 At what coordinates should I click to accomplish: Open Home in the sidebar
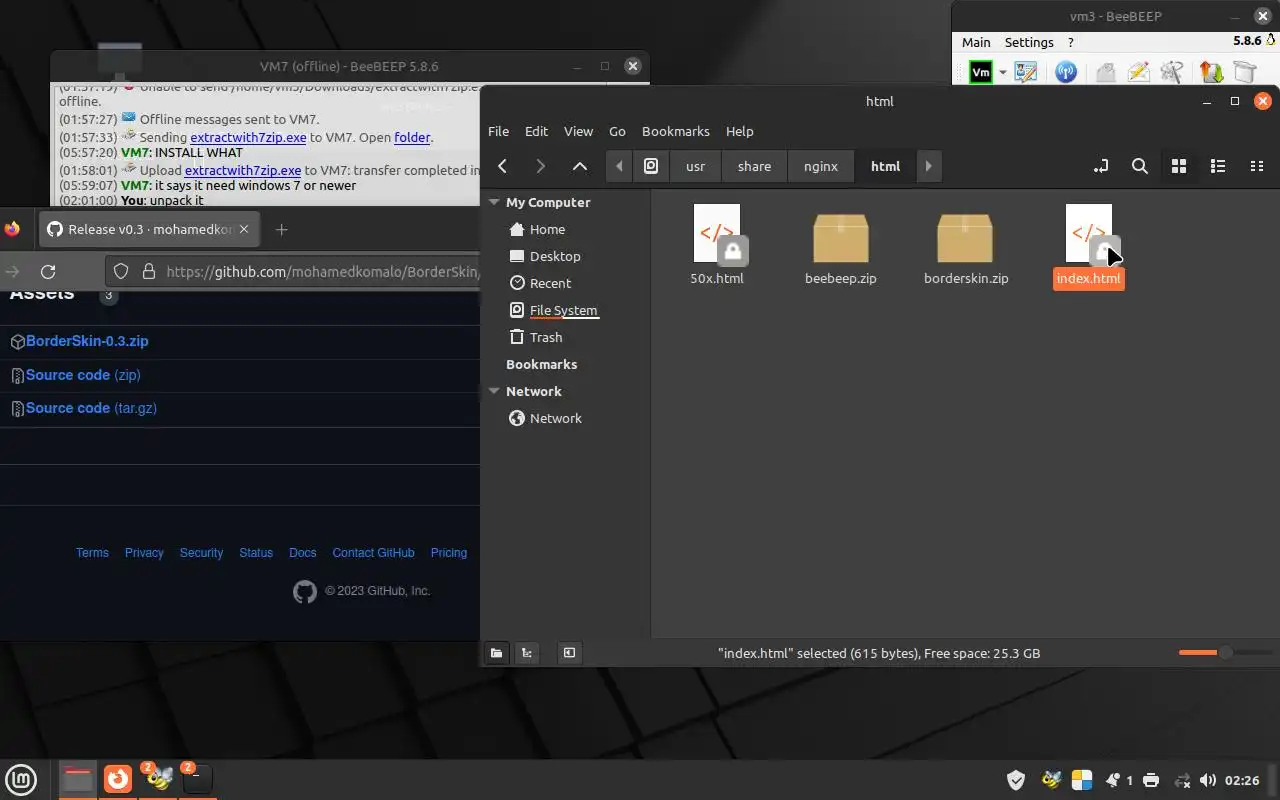[547, 229]
